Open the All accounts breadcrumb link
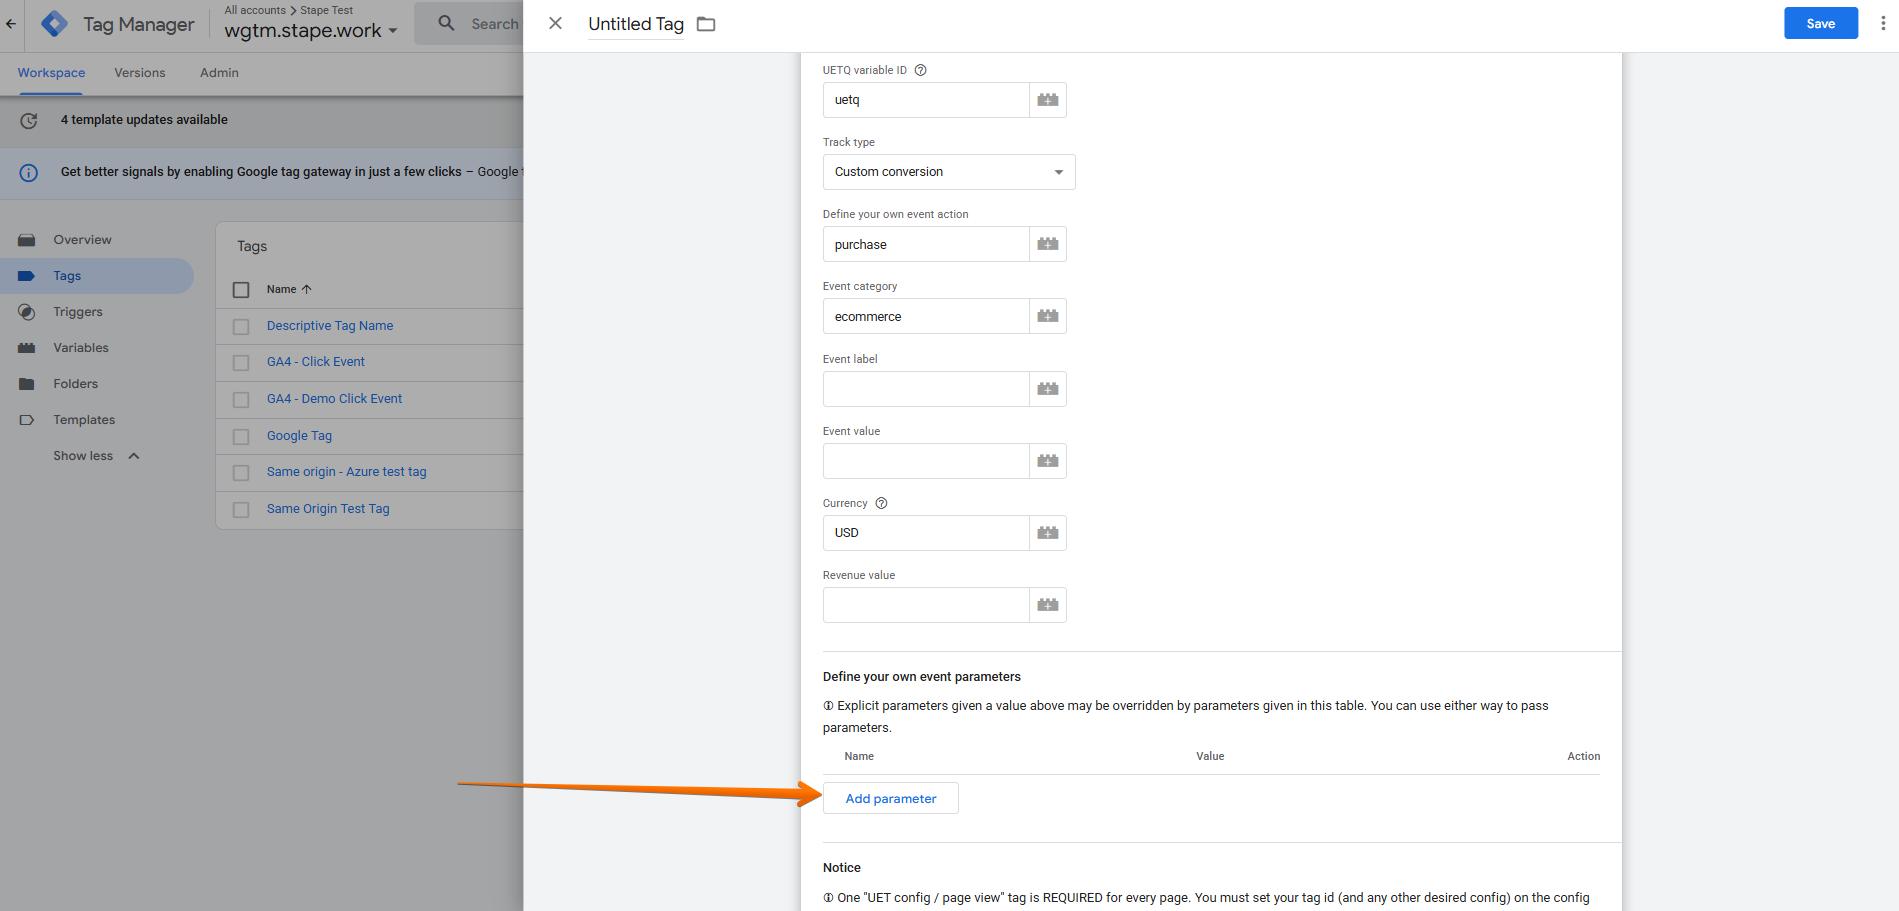 [x=255, y=10]
